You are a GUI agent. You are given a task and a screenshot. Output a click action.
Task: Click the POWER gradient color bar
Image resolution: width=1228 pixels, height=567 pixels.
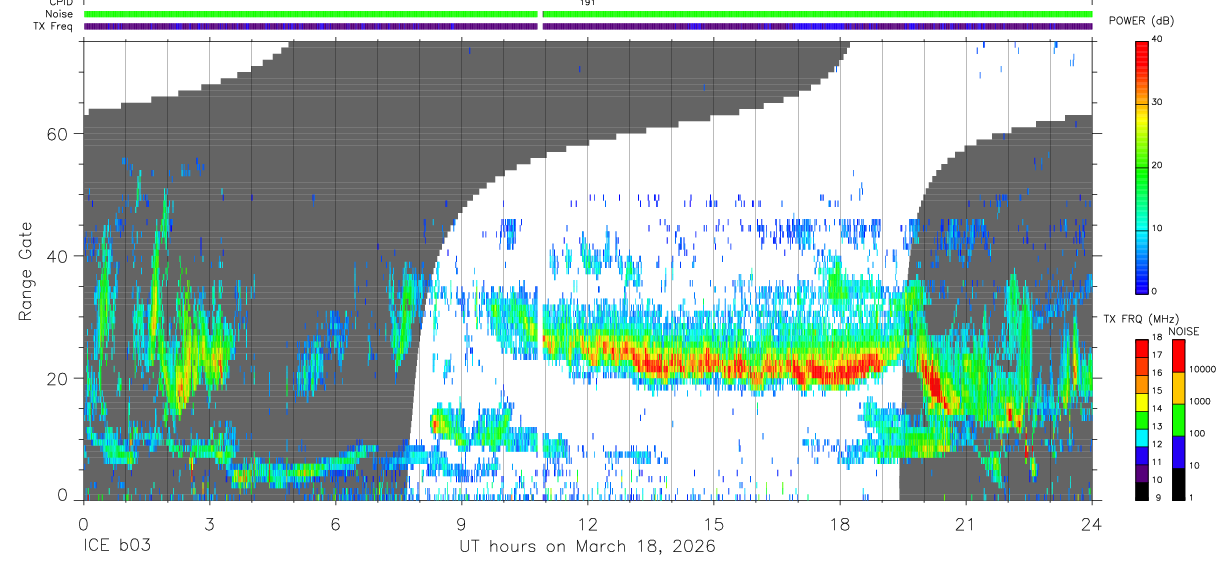tap(1141, 166)
